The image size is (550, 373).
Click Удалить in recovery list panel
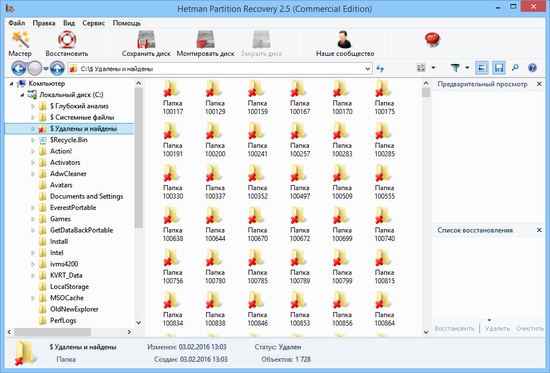(x=497, y=328)
